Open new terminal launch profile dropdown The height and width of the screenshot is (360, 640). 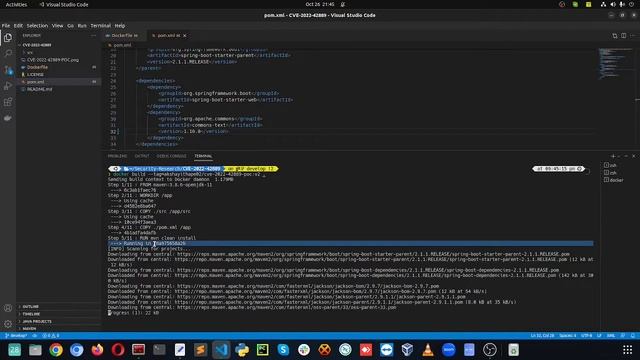619,156
